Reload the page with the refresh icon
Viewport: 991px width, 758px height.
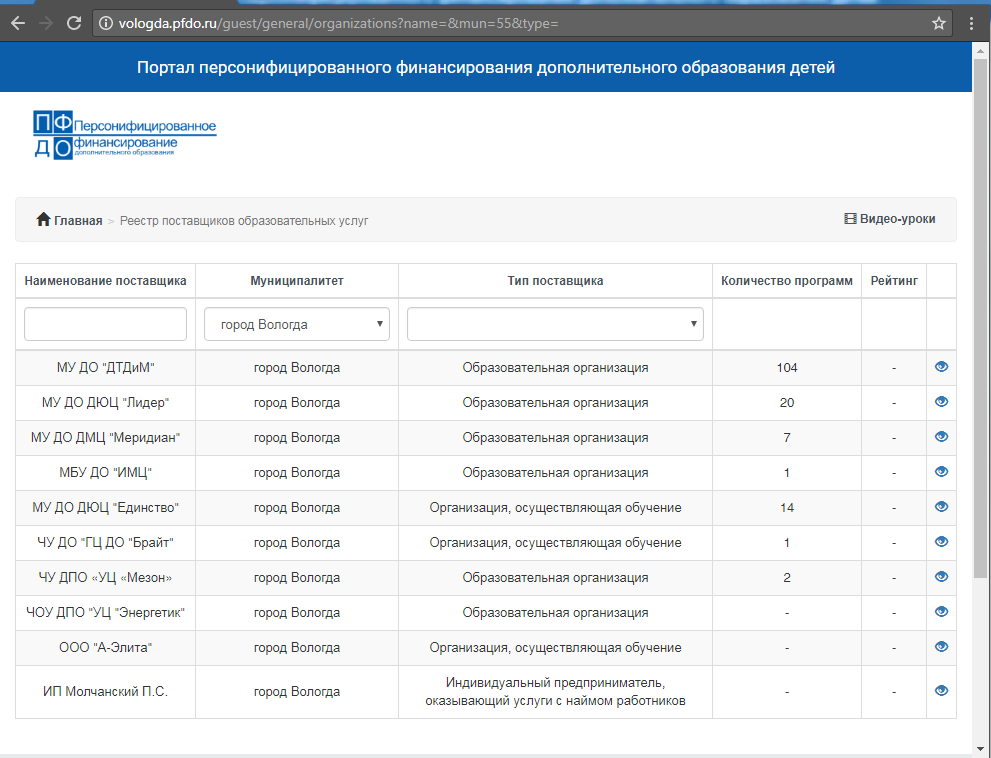coord(74,23)
